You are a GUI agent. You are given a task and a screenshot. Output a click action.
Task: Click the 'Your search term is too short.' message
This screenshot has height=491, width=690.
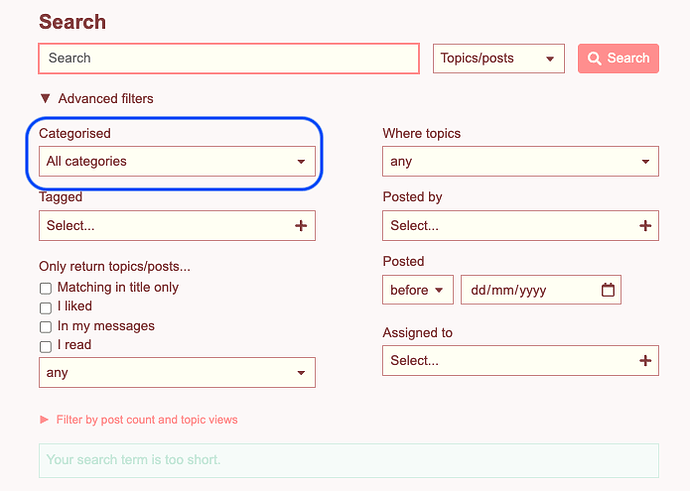tap(349, 460)
